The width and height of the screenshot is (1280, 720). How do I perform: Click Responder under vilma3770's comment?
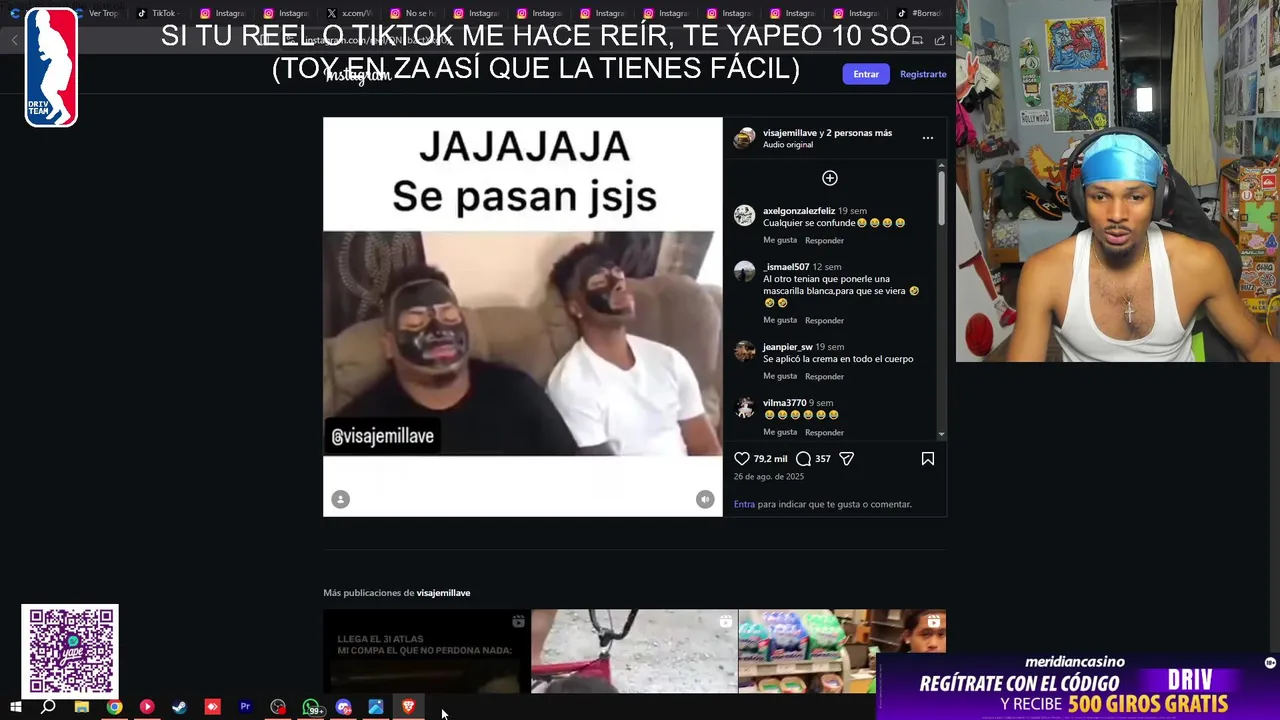tap(824, 432)
